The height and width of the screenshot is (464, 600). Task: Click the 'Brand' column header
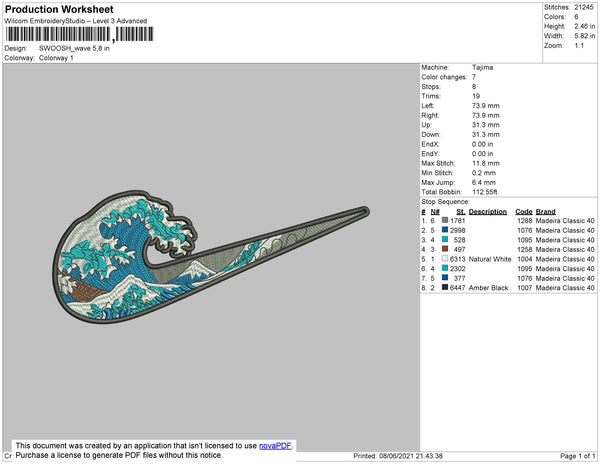tap(546, 212)
